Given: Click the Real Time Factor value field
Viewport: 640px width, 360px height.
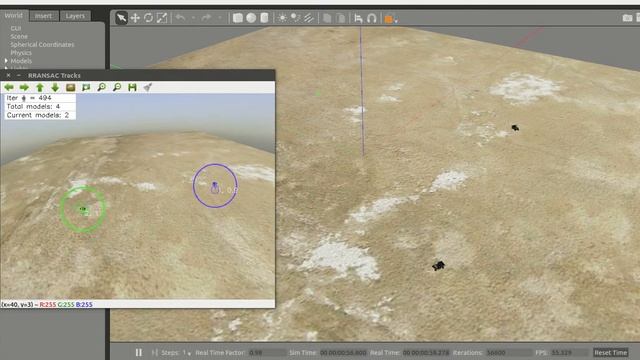Looking at the screenshot, I should 267,353.
